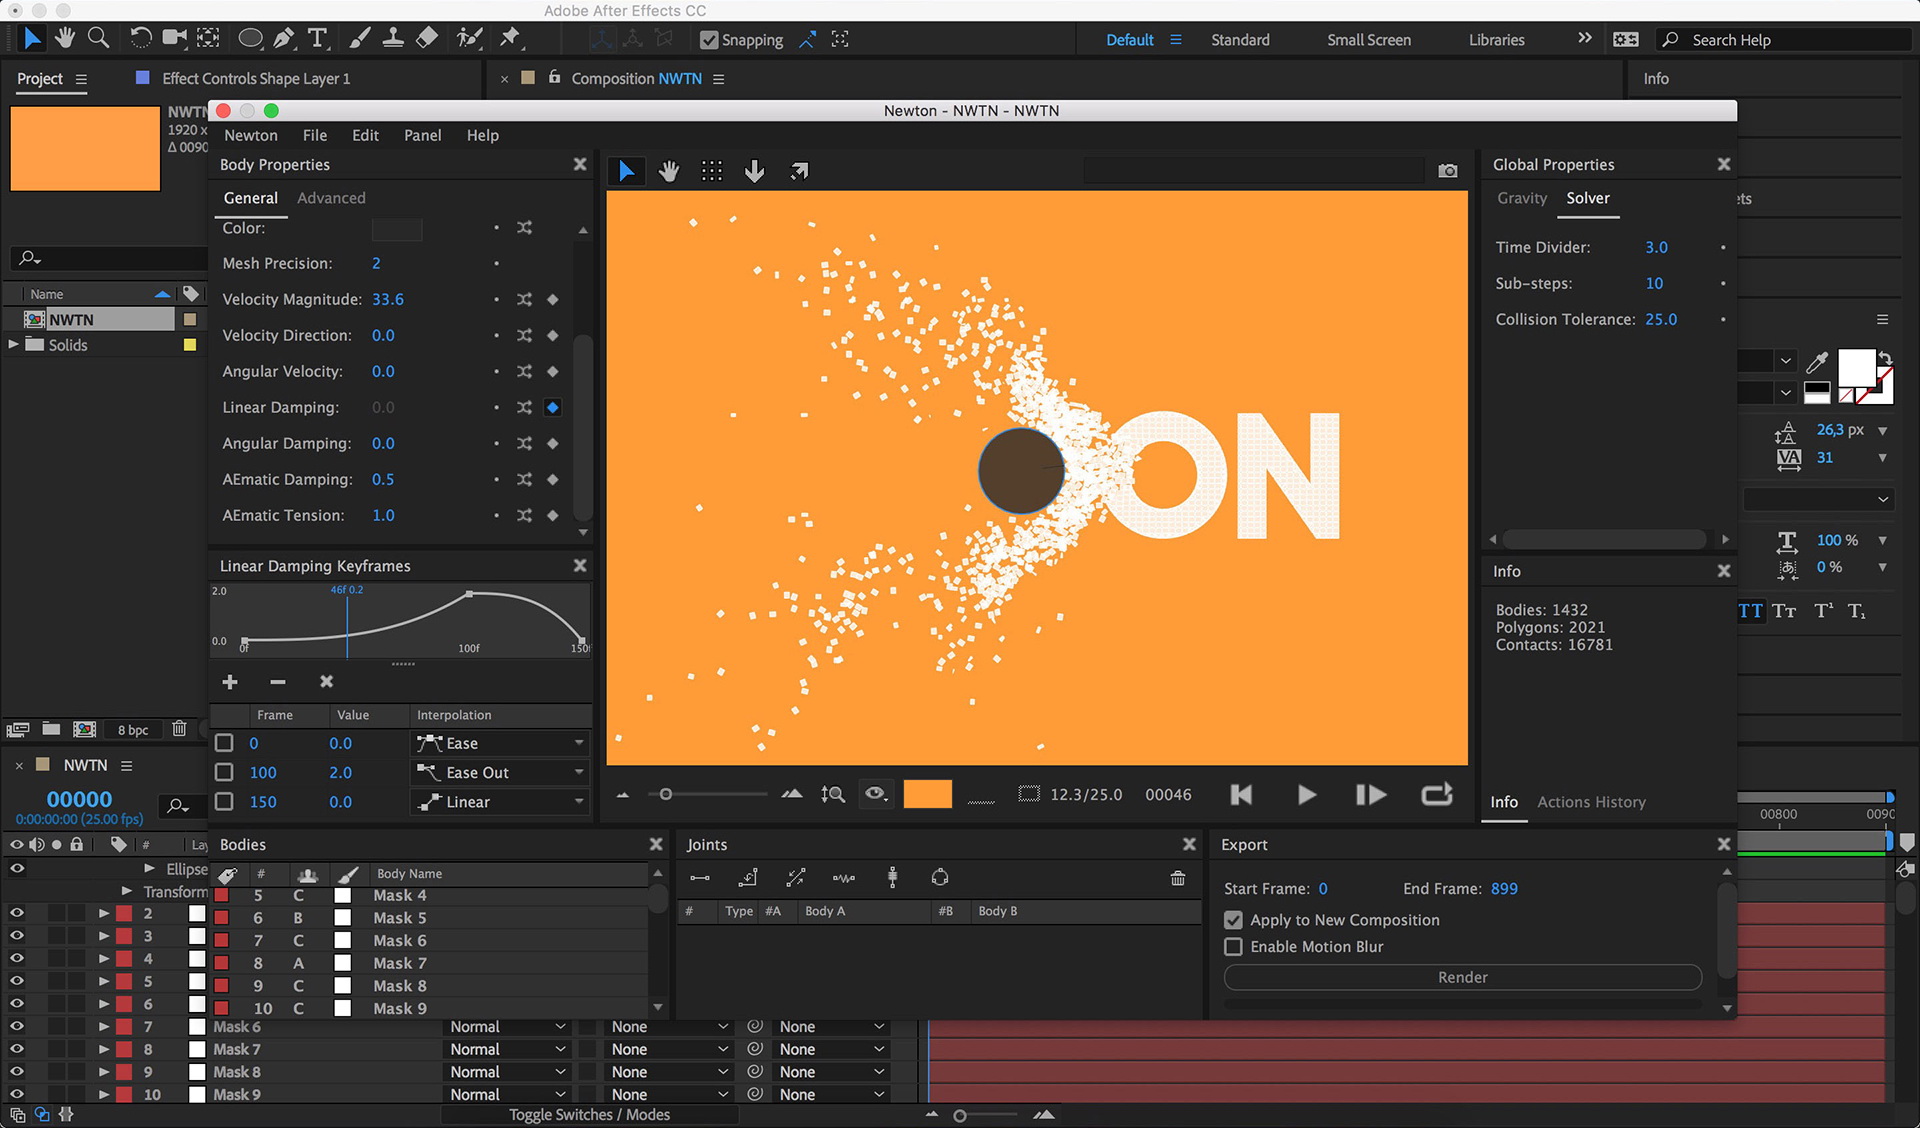The image size is (1920, 1128).
Task: Toggle Enable Motion Blur checkbox
Action: (1233, 947)
